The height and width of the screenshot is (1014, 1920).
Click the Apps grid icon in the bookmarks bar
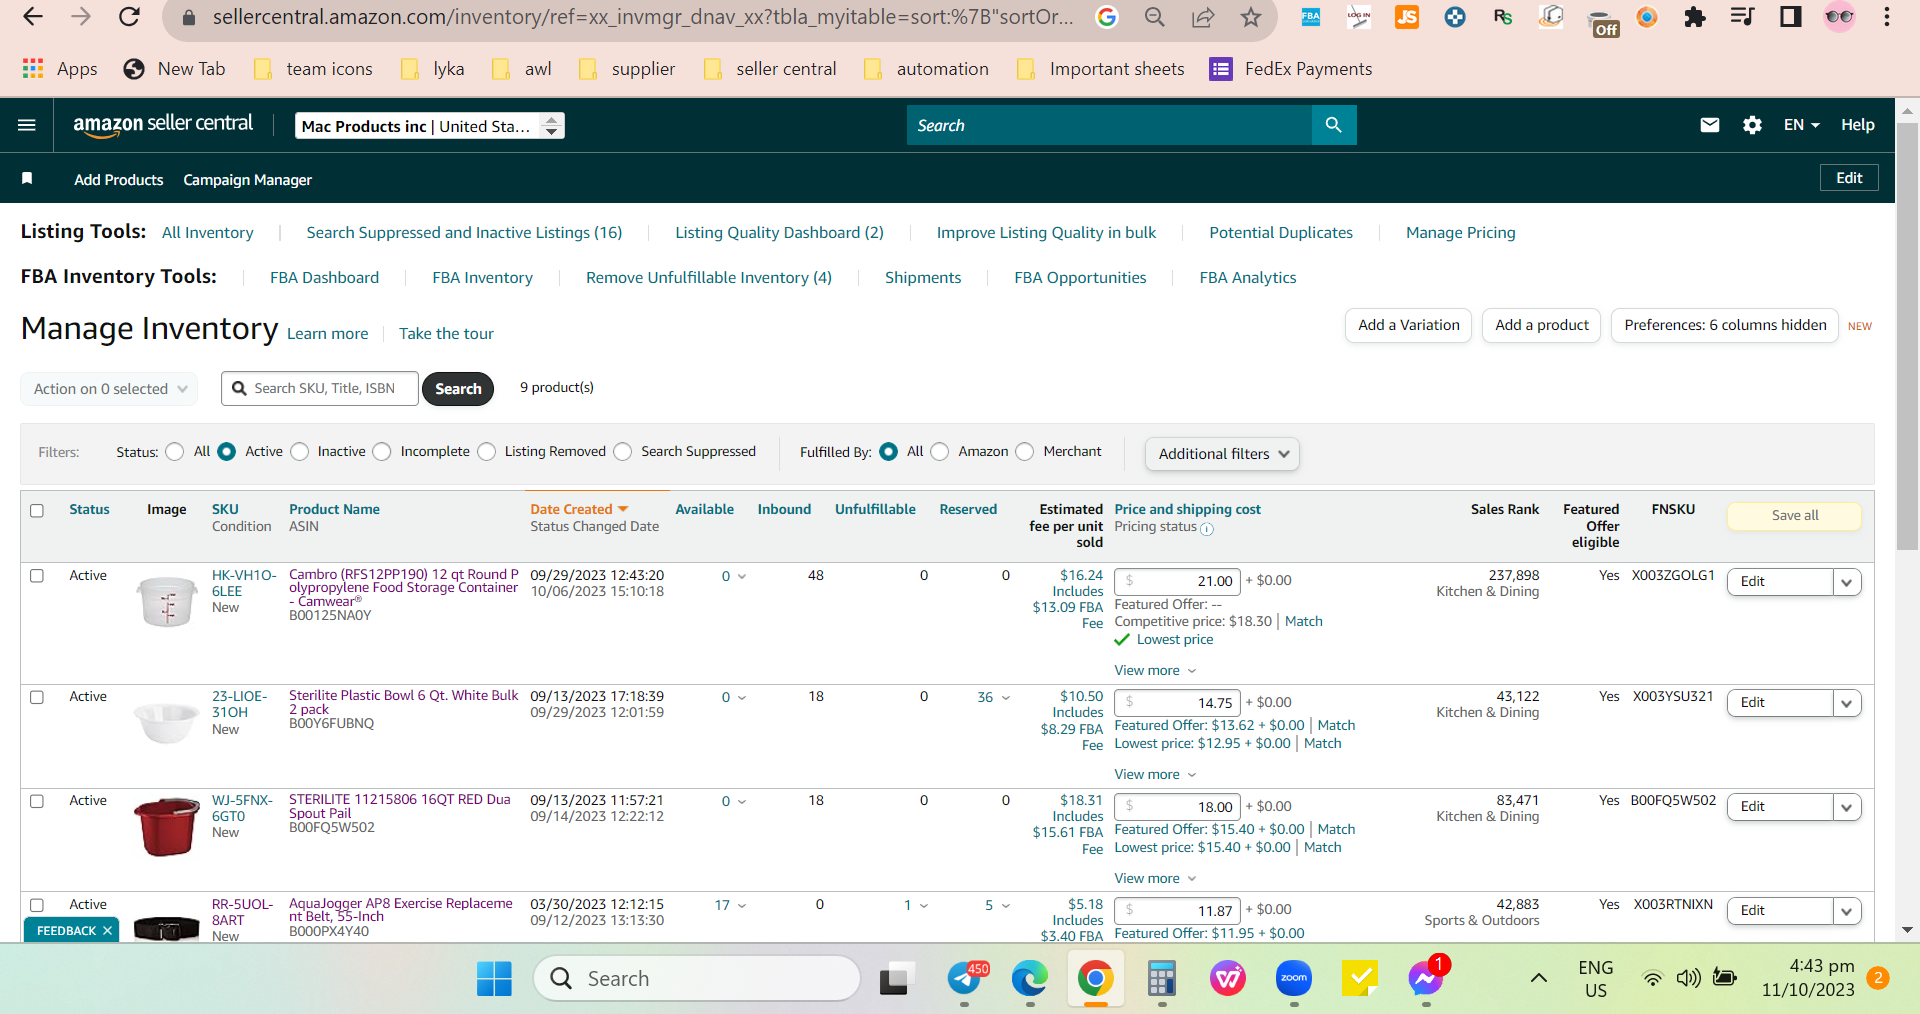(x=33, y=68)
